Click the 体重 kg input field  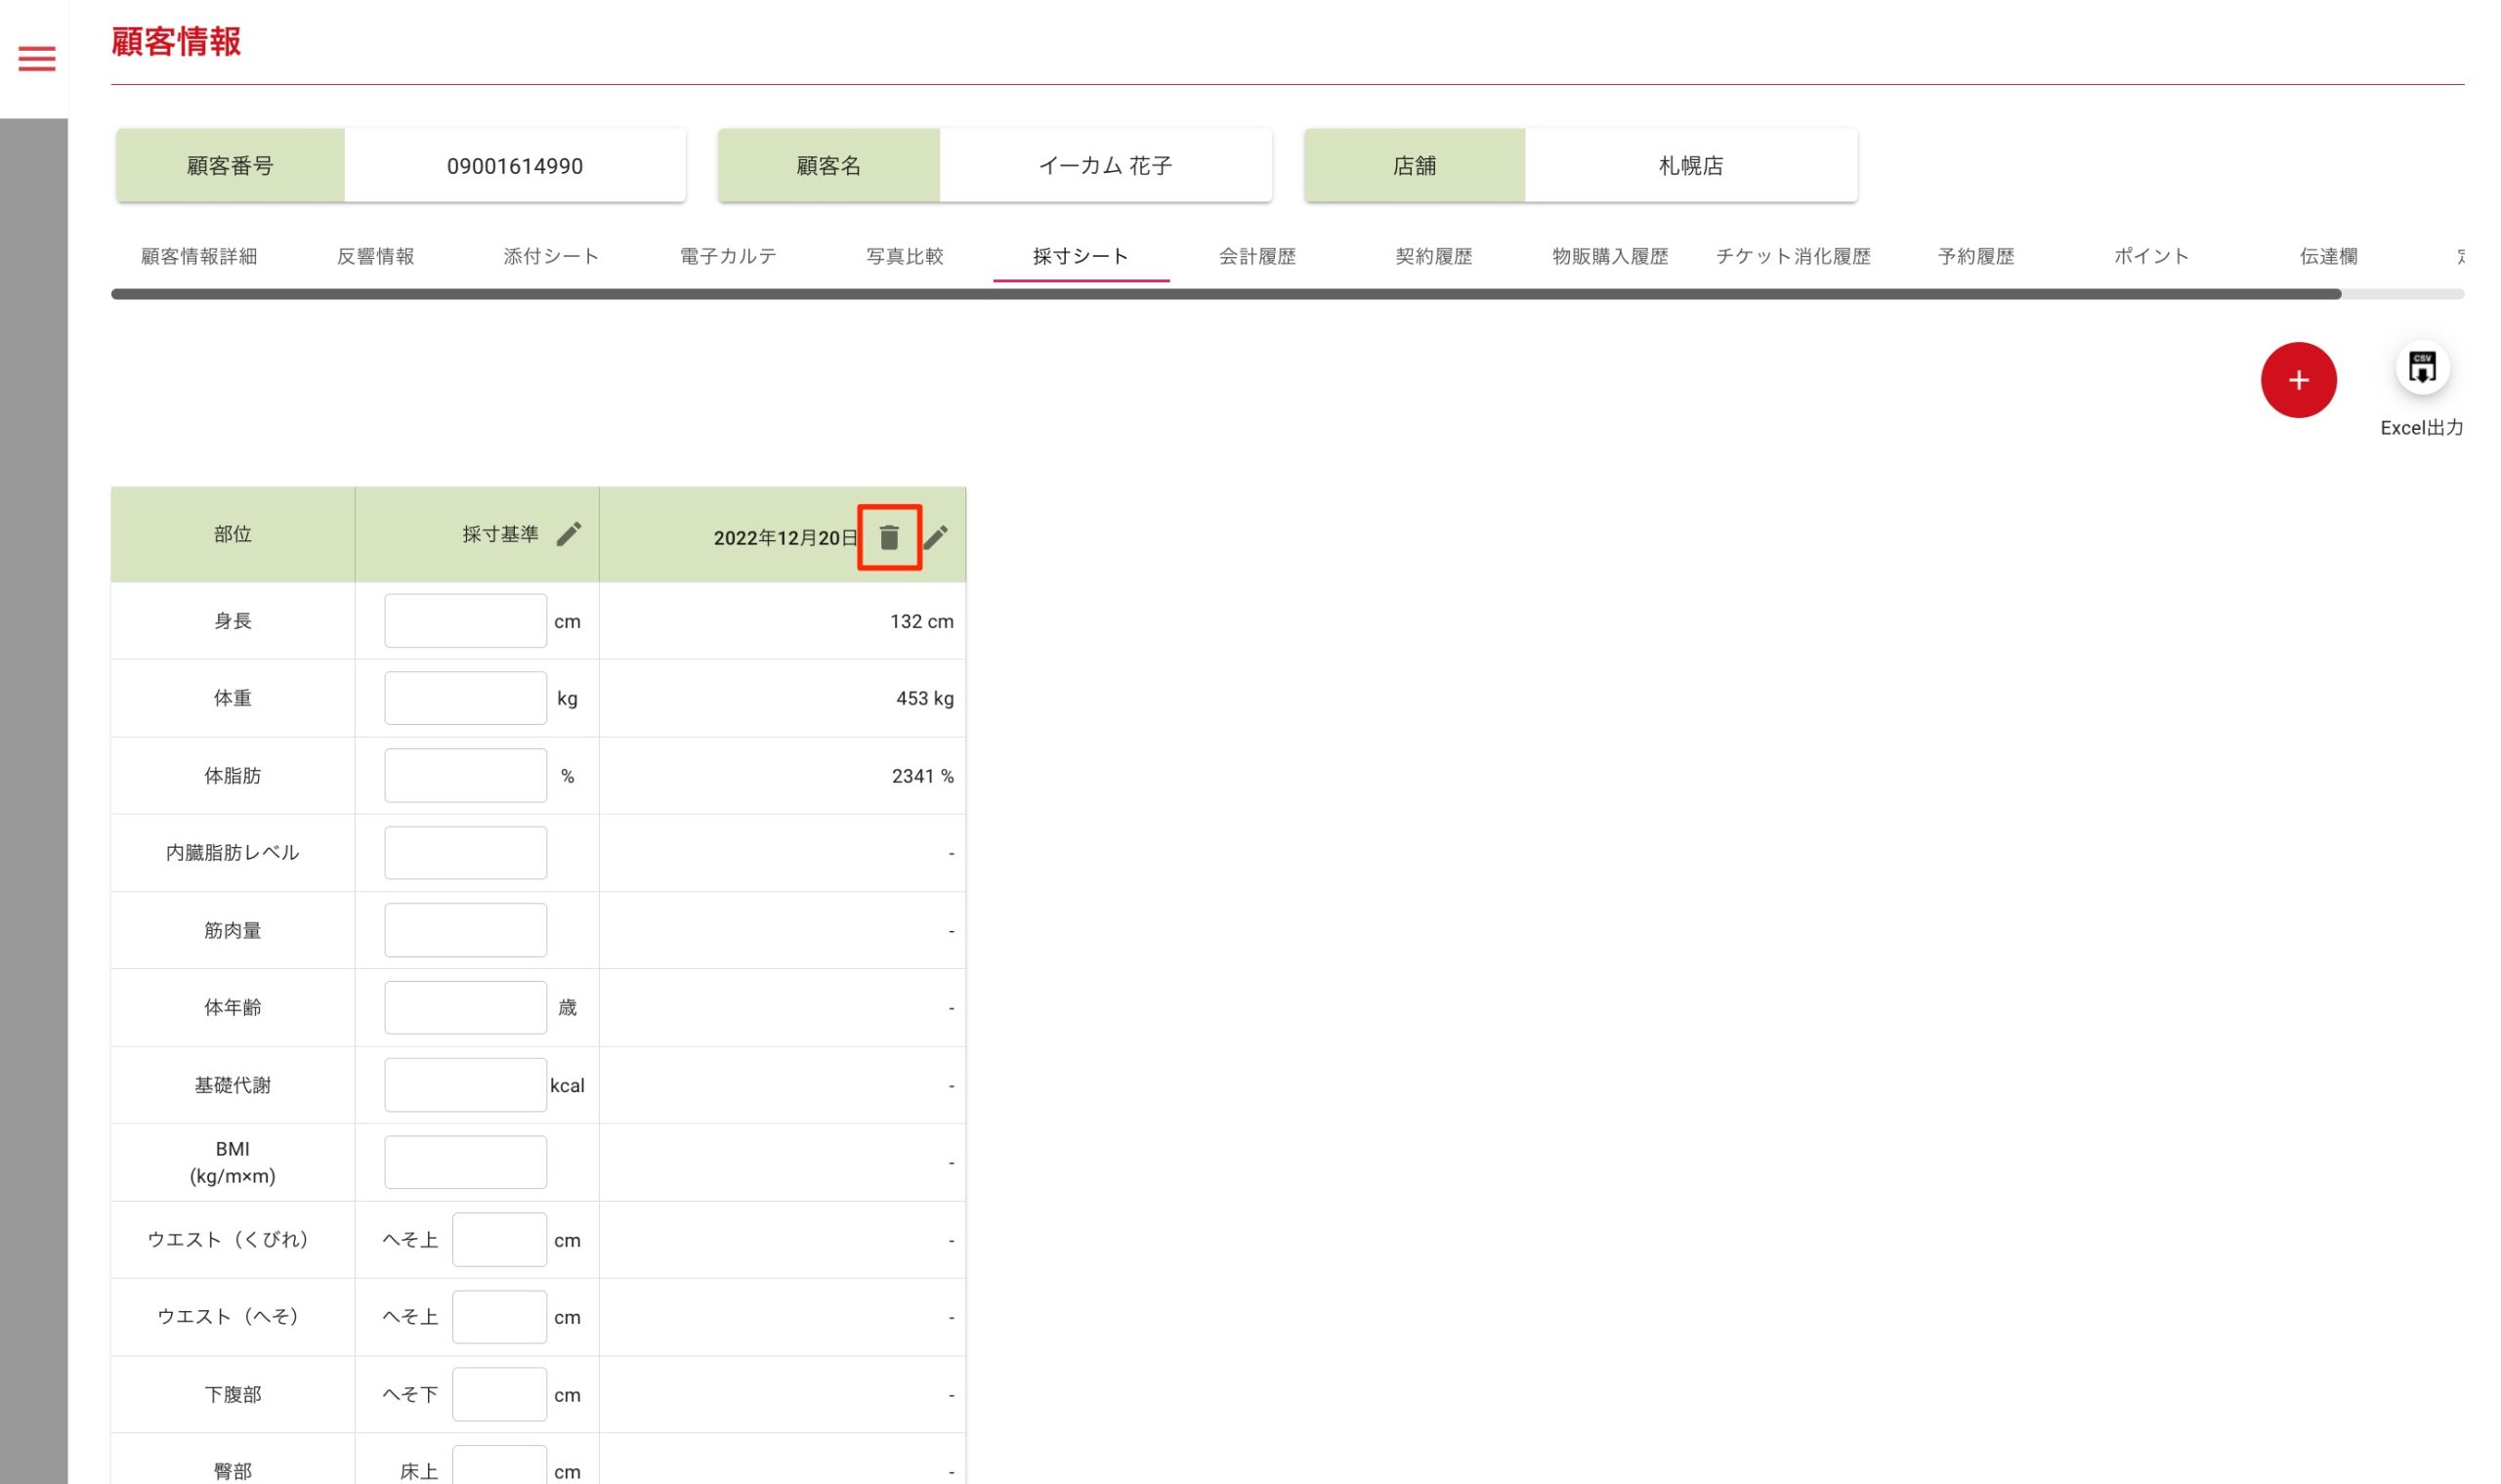click(465, 698)
